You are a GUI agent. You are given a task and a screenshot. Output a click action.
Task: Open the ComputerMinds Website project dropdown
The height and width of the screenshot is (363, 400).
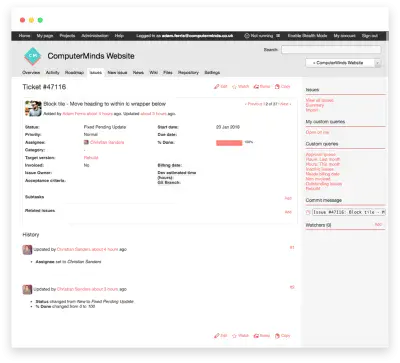343,63
